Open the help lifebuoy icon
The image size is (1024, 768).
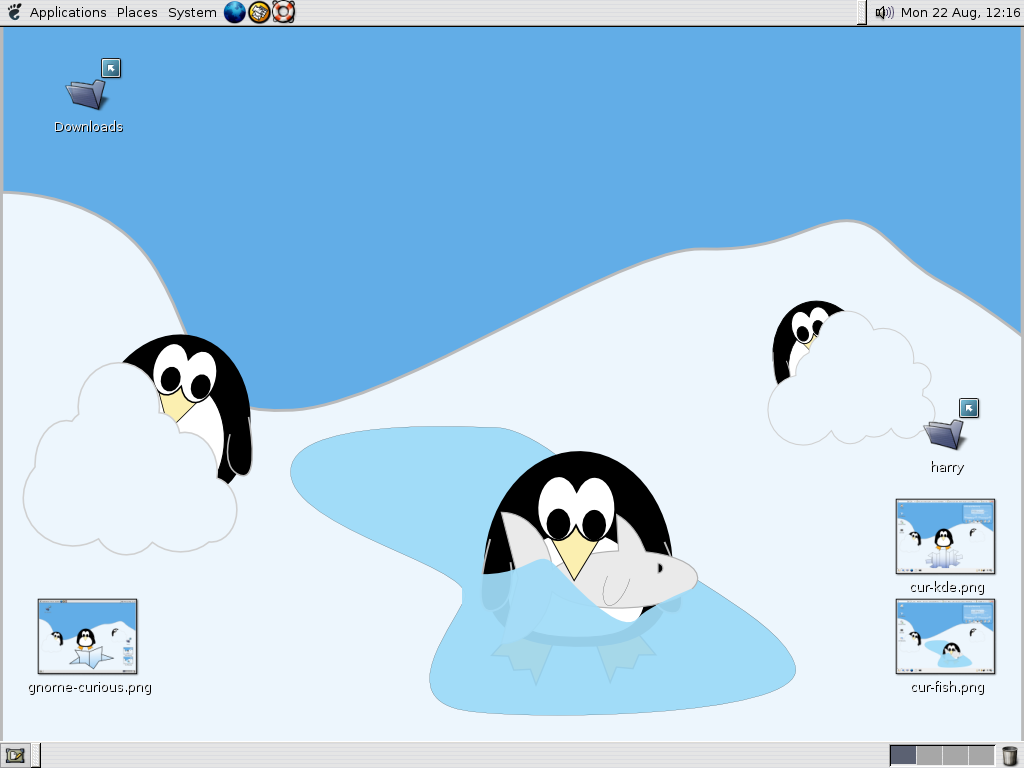coord(283,12)
